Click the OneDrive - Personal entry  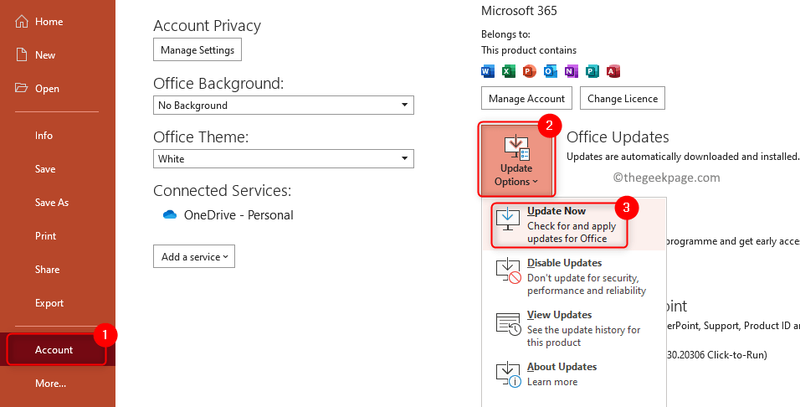[228, 215]
